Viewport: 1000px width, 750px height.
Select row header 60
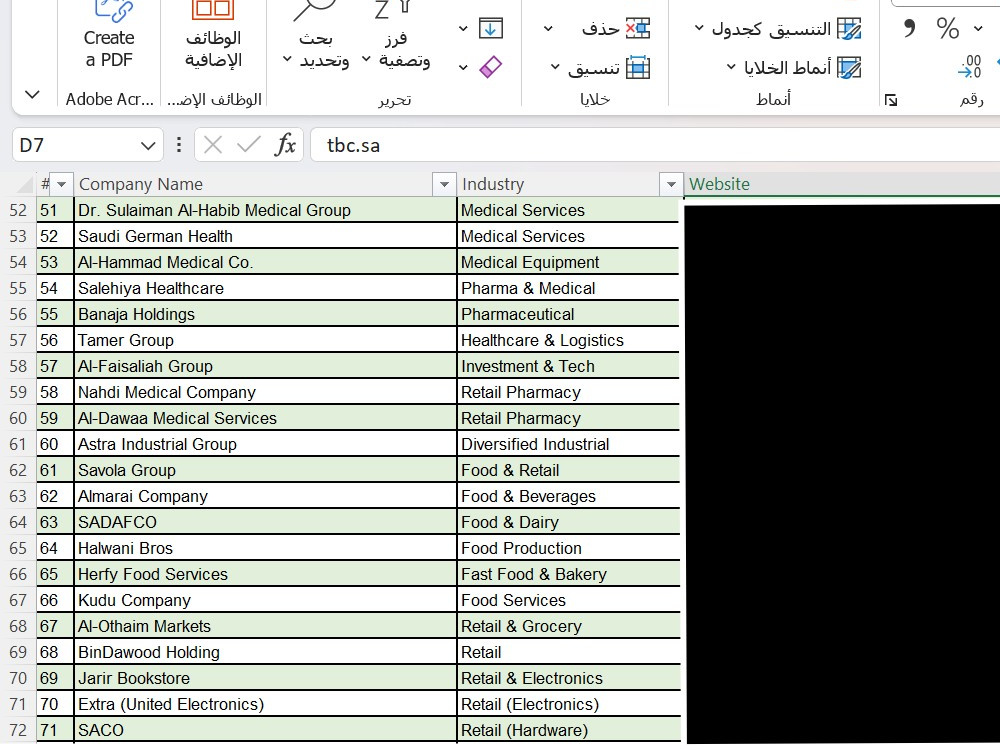pos(18,418)
